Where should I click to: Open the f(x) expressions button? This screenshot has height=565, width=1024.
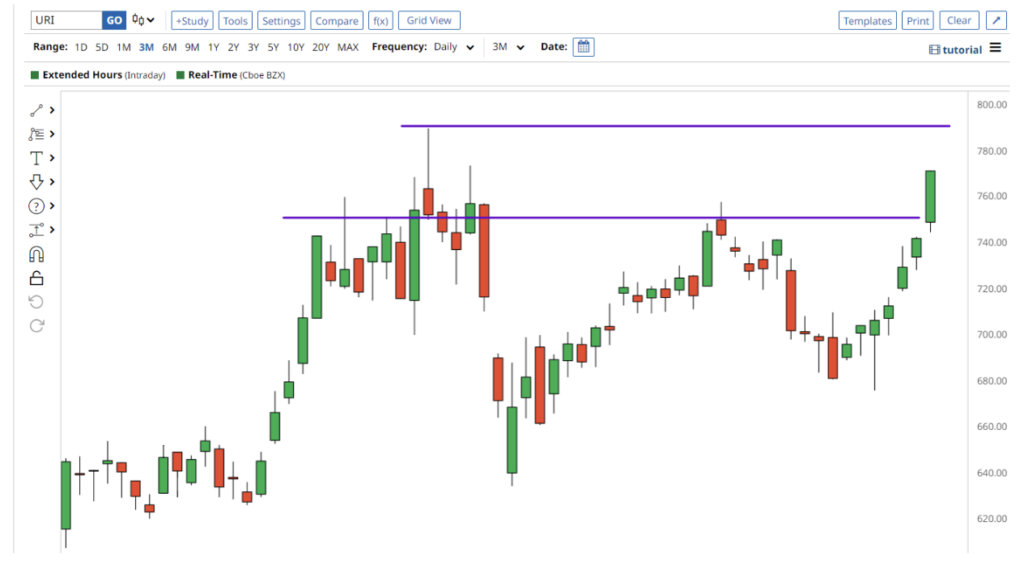coord(380,21)
